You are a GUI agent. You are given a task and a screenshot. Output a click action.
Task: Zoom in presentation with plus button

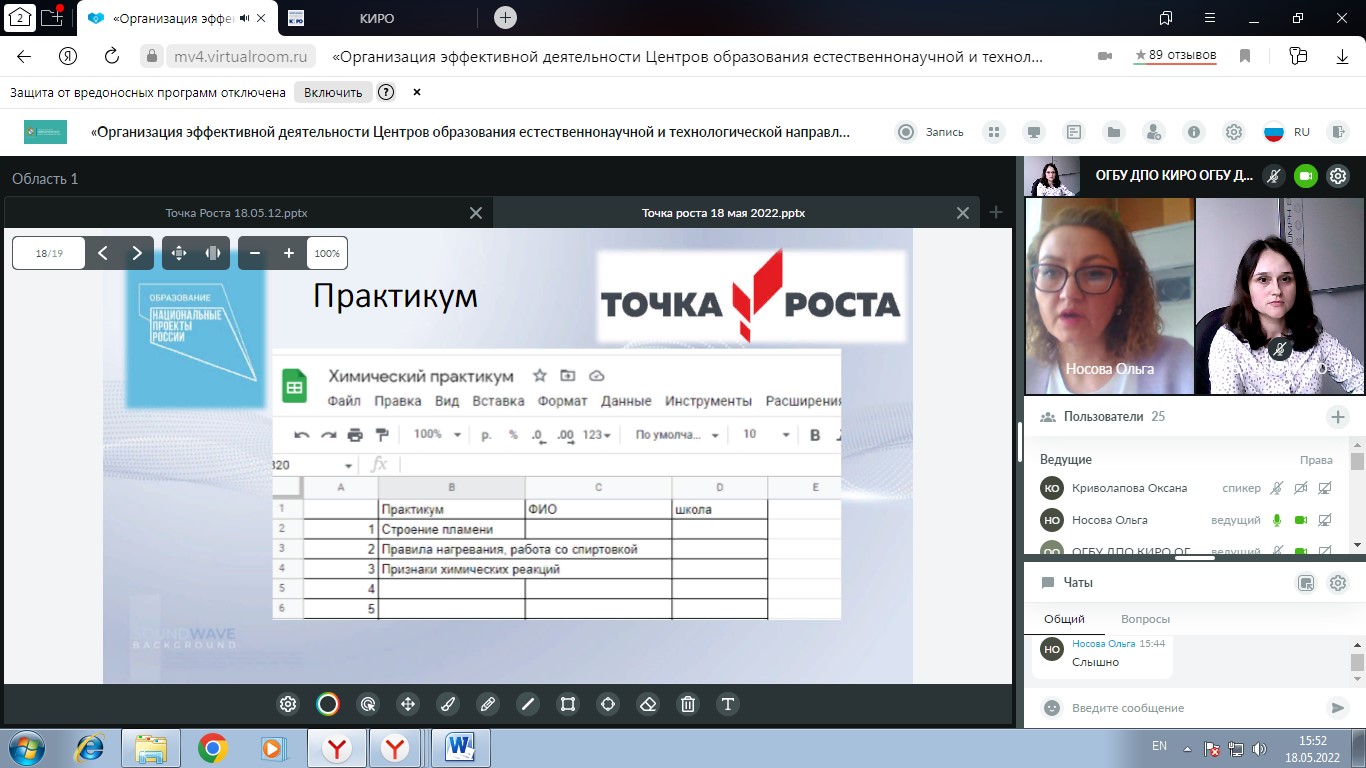(289, 253)
